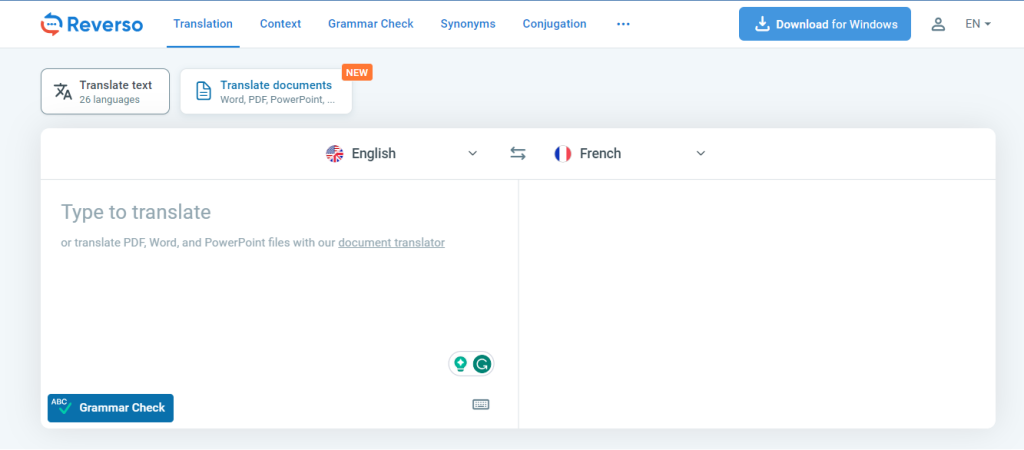
Task: Click the Download for Windows button
Action: 825,24
